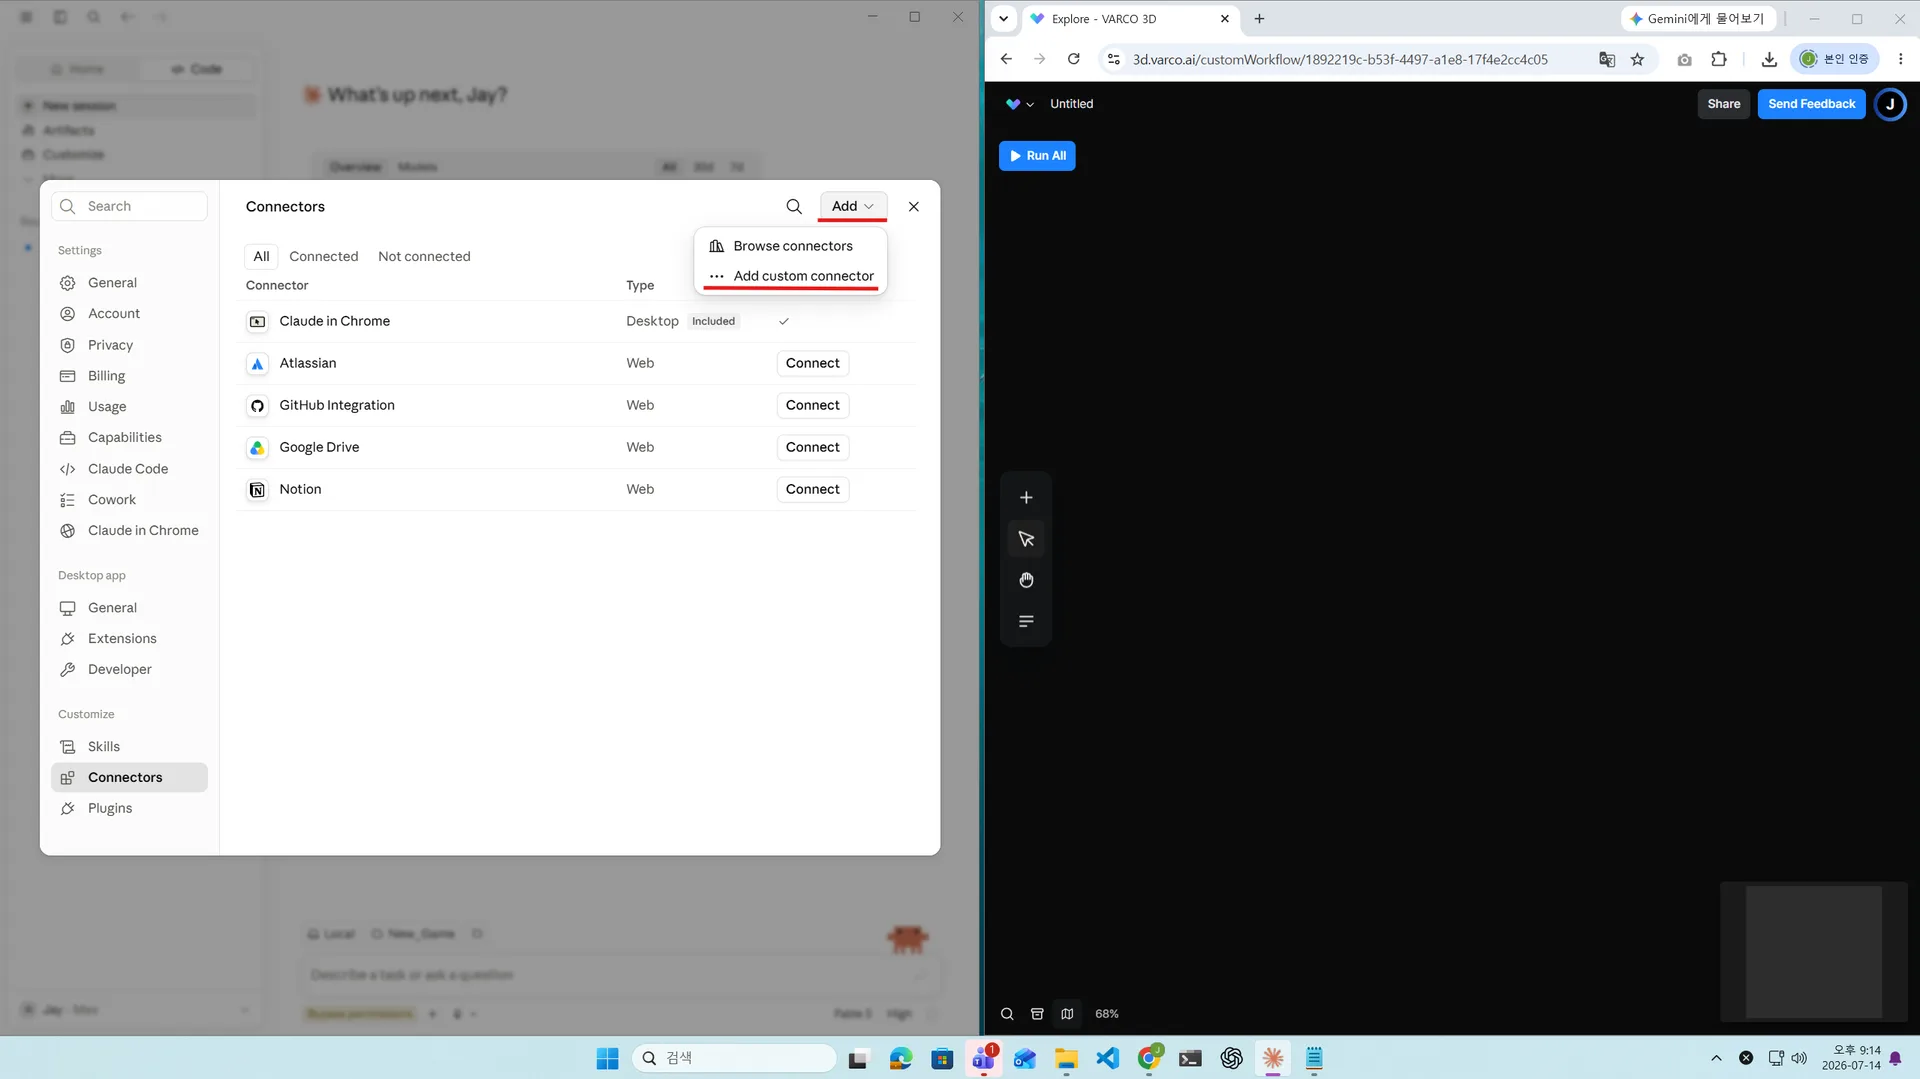The image size is (1920, 1079).
Task: Open Claude Code settings
Action: pos(129,469)
